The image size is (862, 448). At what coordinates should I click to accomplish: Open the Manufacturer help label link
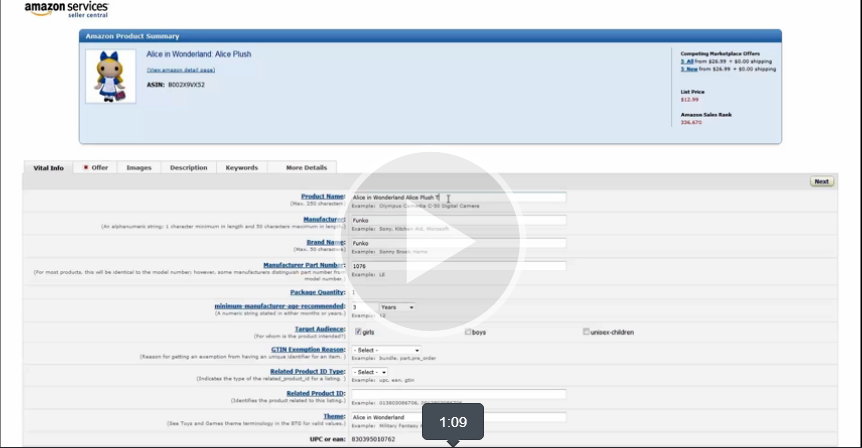click(x=324, y=219)
